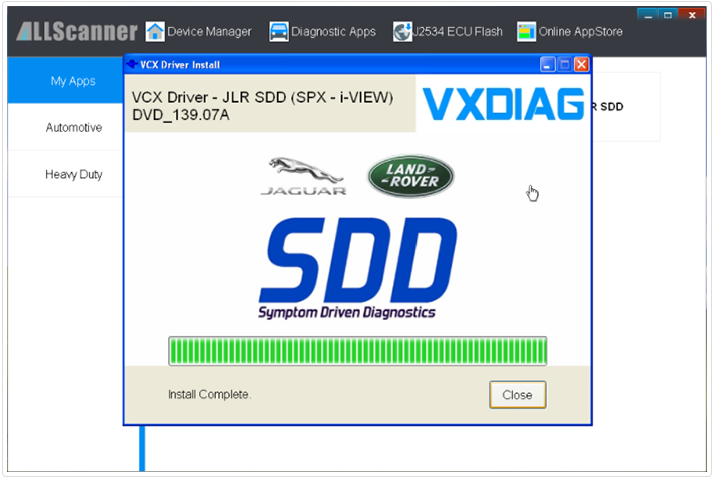Click the Diagnostic Apps car icon
The height and width of the screenshot is (478, 712).
coord(278,32)
